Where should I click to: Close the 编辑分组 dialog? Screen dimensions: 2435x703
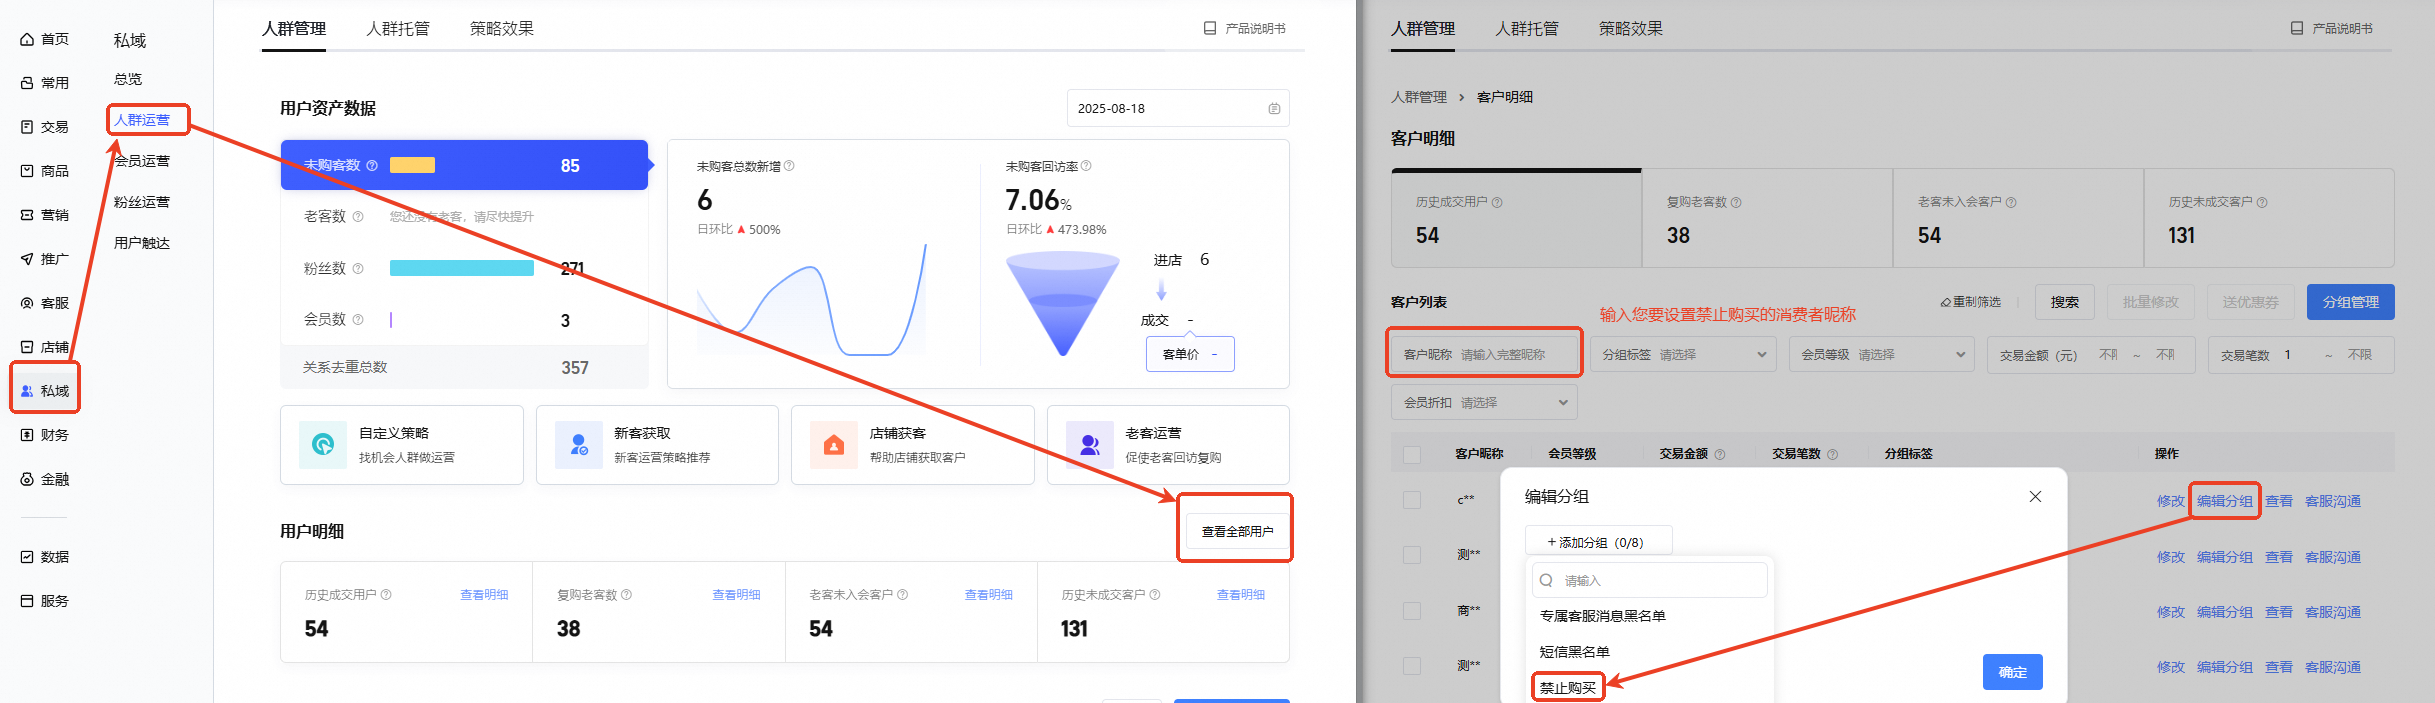(2035, 497)
